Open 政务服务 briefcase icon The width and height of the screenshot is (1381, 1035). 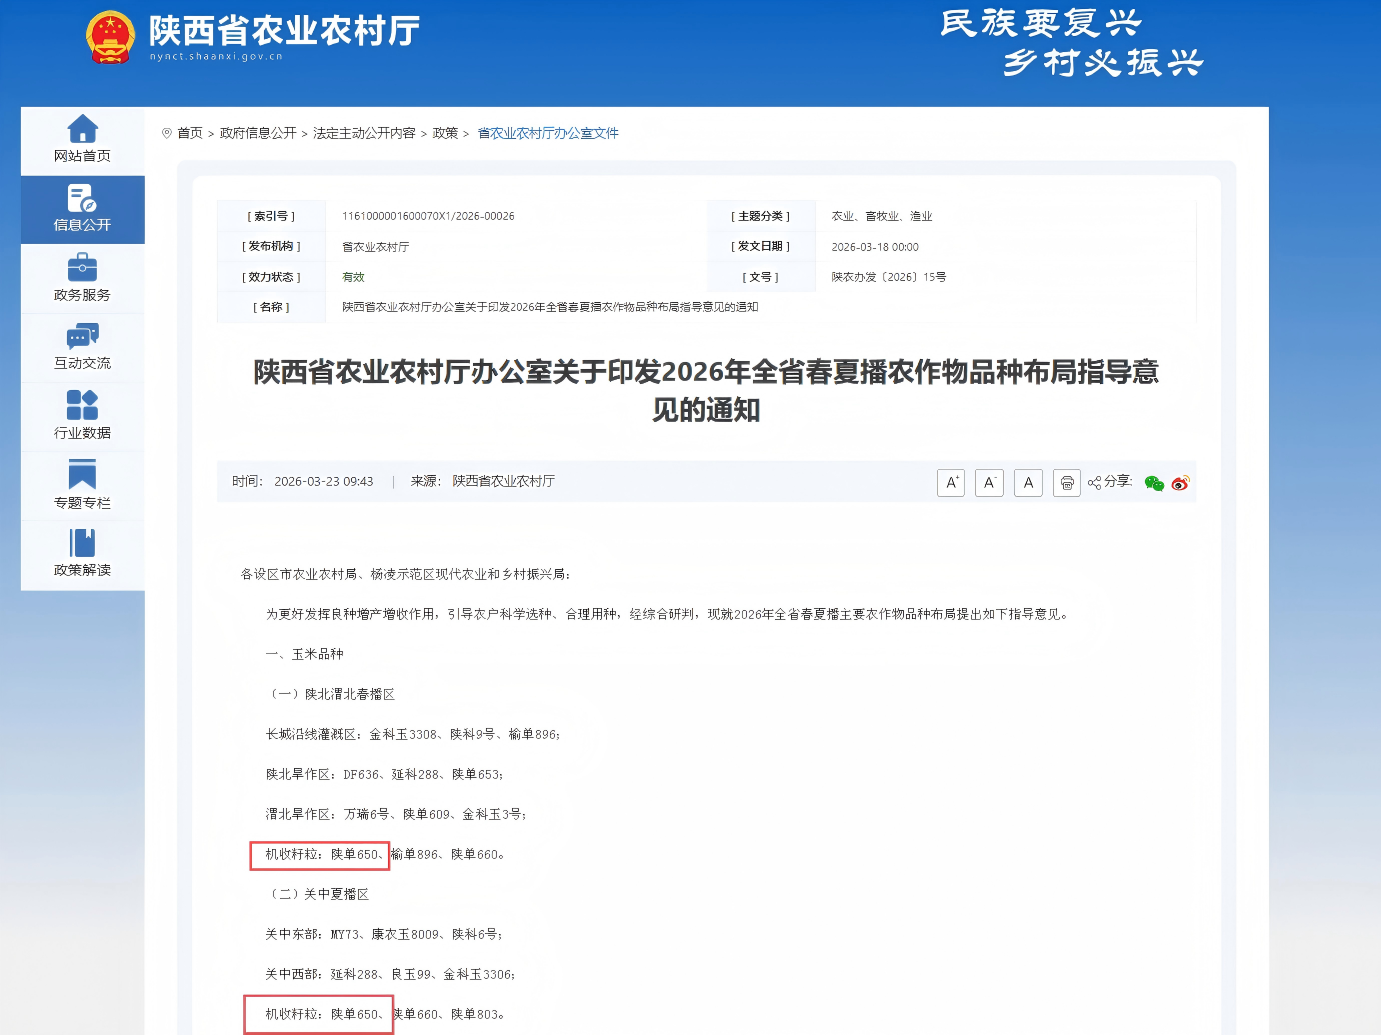(82, 268)
